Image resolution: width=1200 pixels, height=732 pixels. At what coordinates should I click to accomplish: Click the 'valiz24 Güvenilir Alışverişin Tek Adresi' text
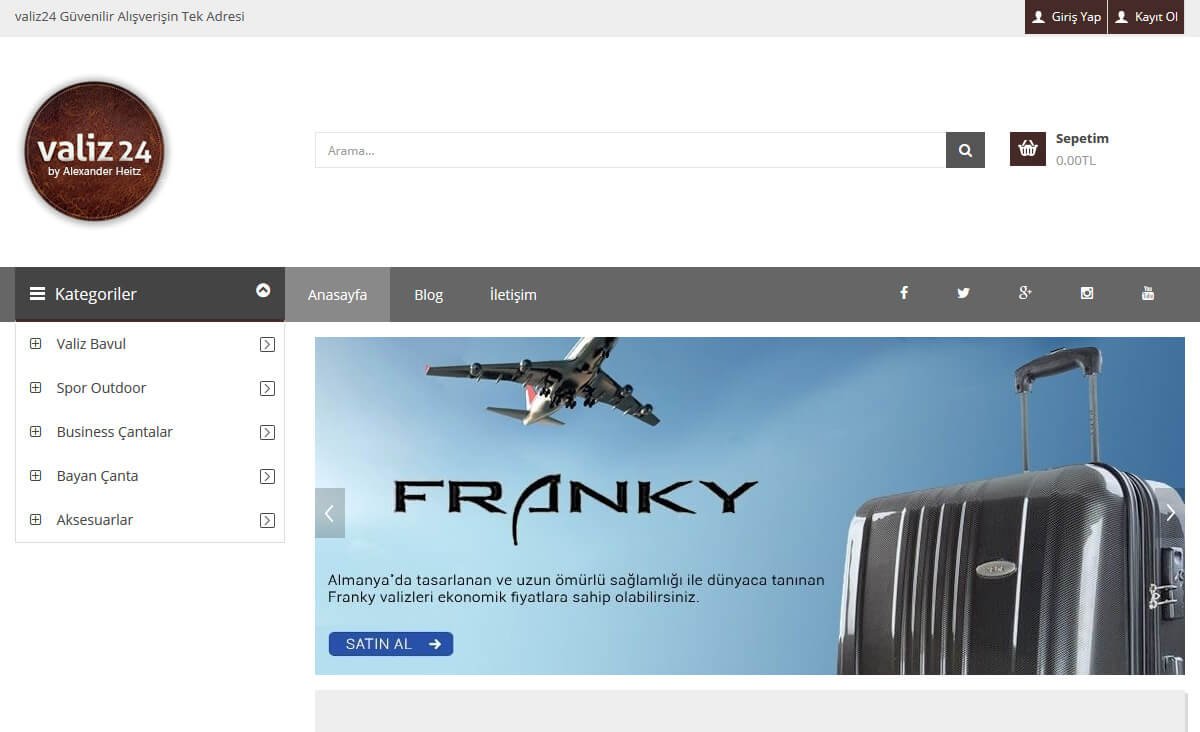click(x=130, y=16)
